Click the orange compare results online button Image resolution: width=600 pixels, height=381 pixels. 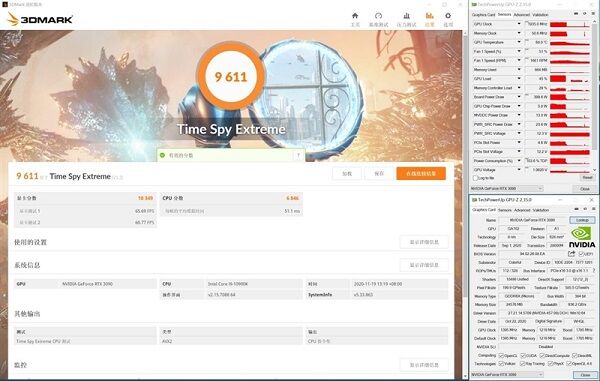point(421,174)
